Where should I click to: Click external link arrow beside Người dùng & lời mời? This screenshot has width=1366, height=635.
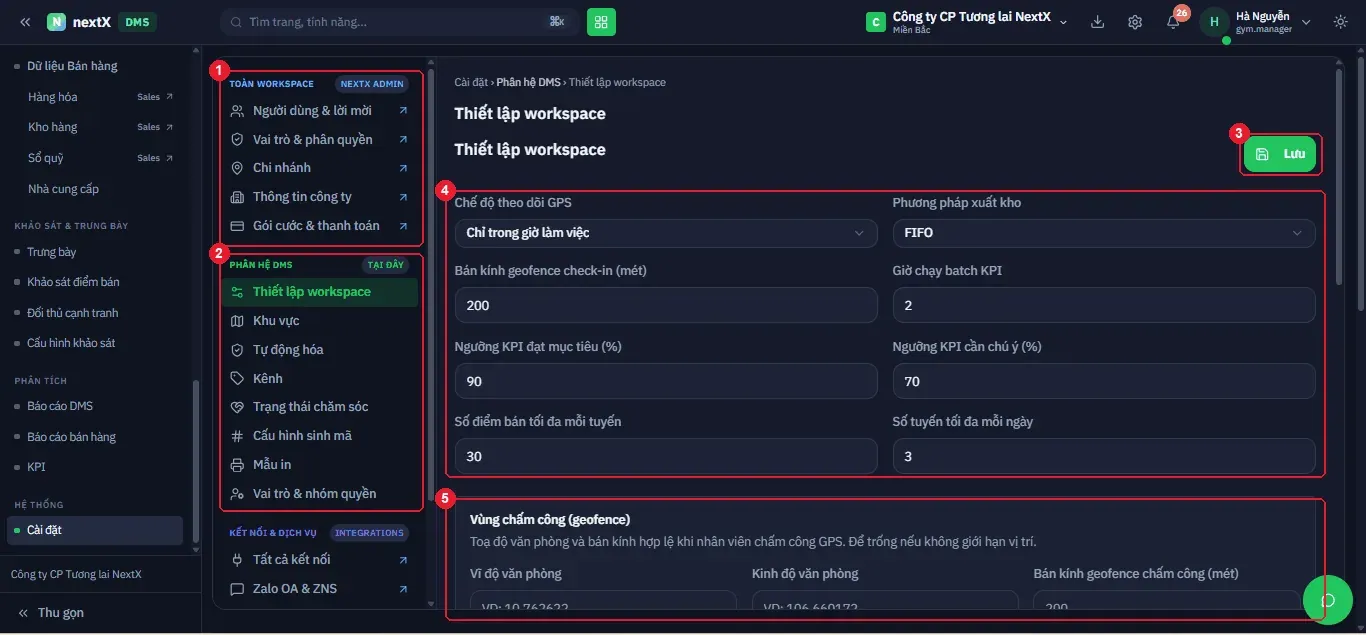[x=403, y=111]
